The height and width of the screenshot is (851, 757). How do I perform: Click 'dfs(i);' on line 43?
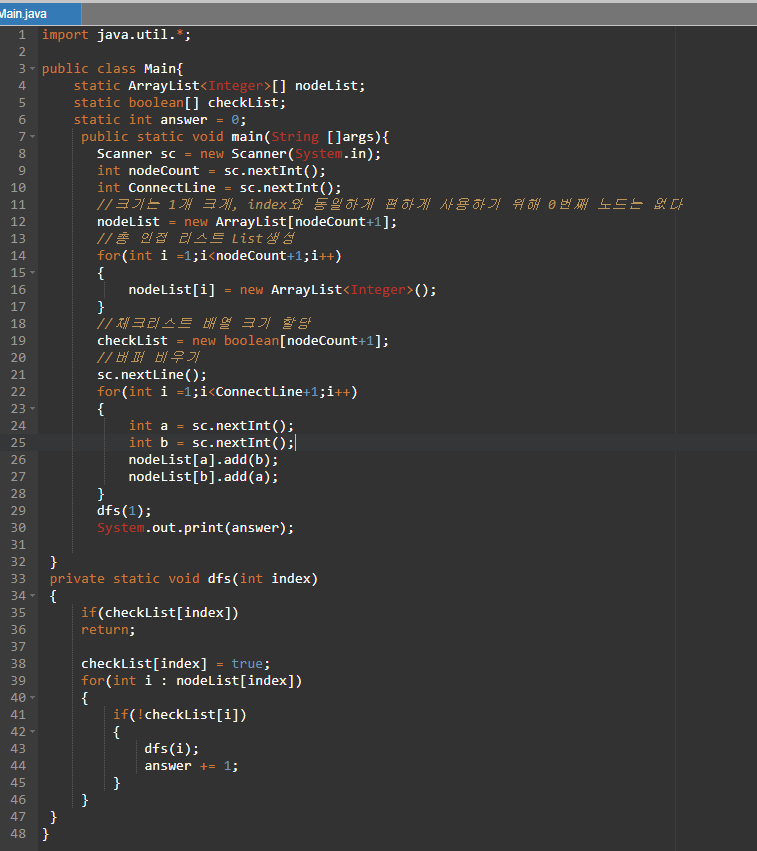tap(171, 749)
